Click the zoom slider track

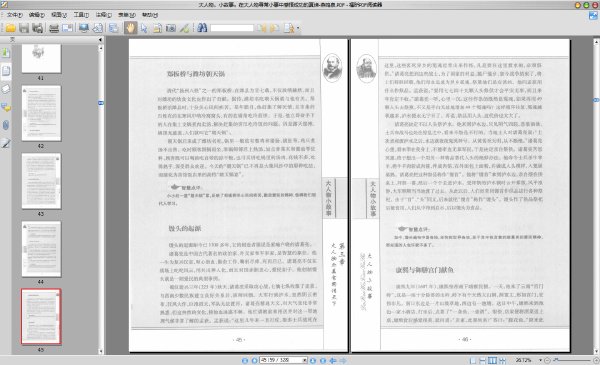572,360
